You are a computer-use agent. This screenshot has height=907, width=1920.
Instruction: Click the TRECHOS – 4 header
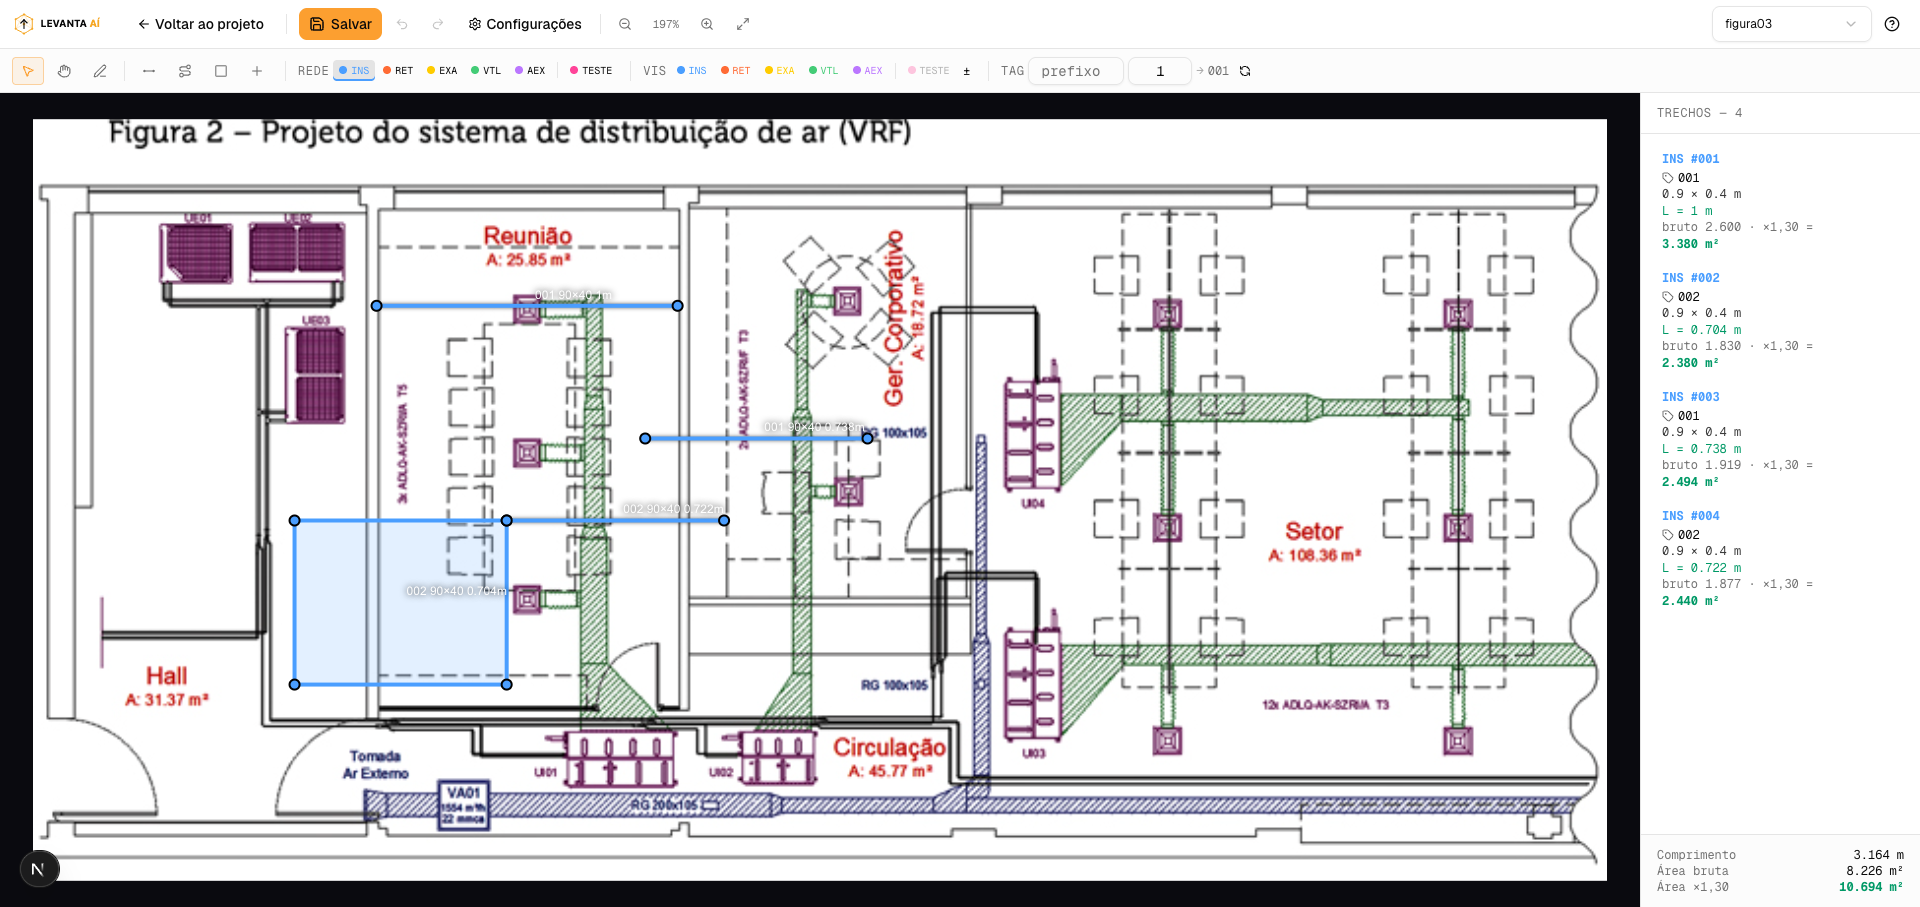(1699, 113)
